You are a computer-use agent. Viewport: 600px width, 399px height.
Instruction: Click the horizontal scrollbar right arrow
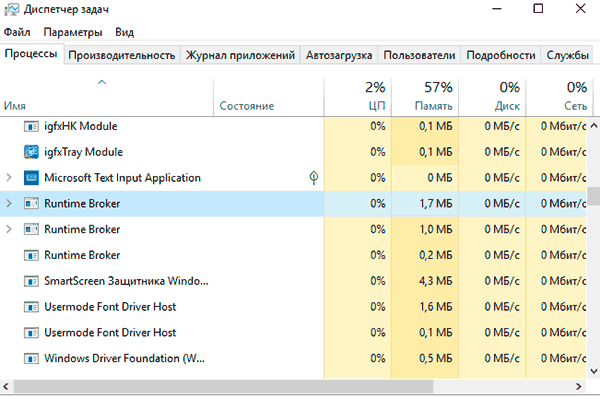point(579,386)
